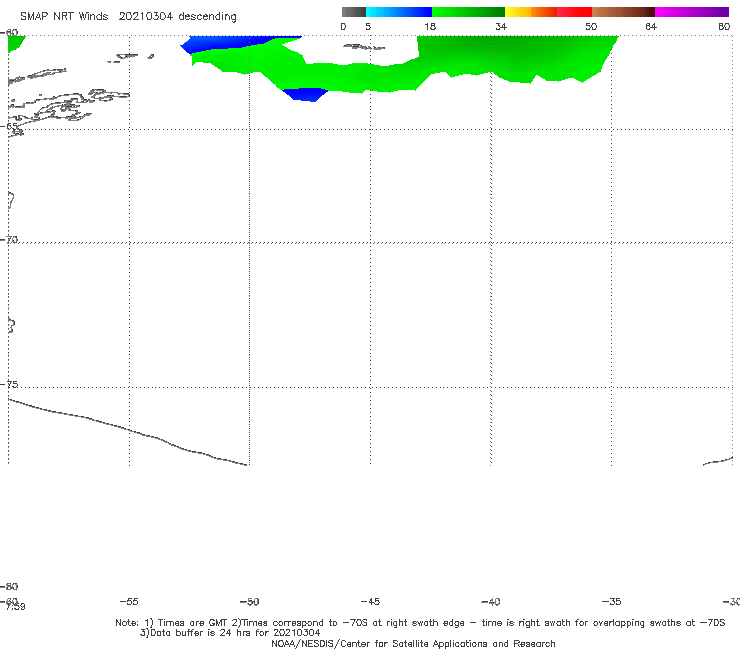
Task: Click the '-40' longitude axis label
Action: pos(490,601)
